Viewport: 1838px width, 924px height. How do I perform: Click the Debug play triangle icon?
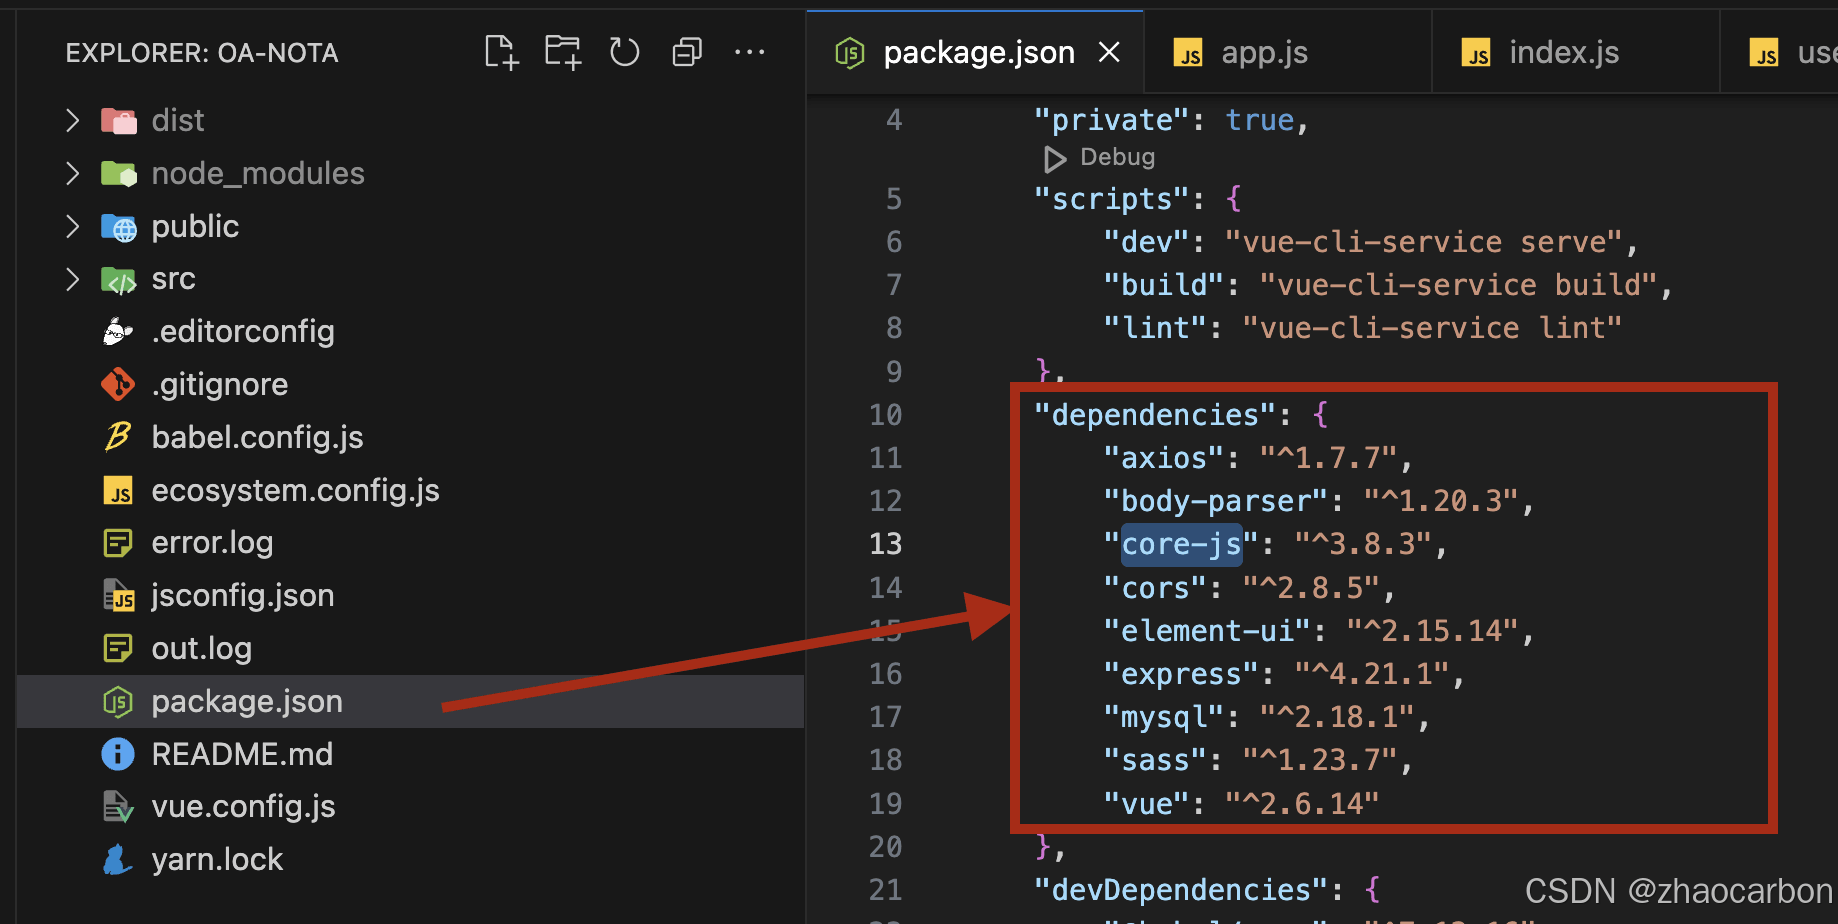[1055, 158]
